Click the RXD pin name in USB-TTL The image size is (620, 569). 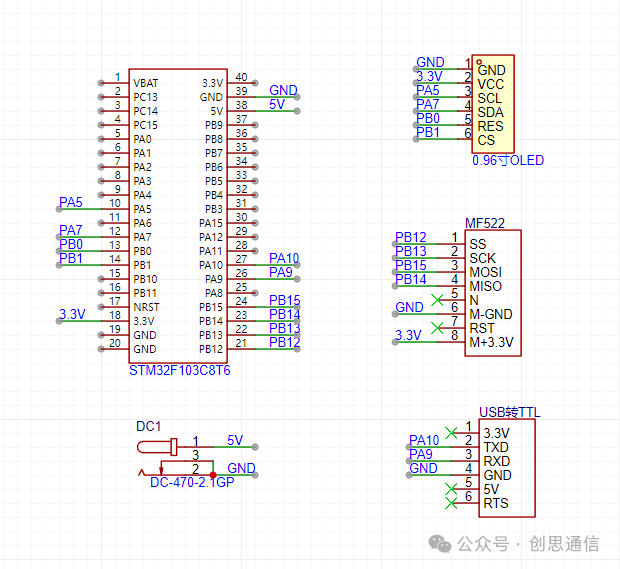[497, 461]
